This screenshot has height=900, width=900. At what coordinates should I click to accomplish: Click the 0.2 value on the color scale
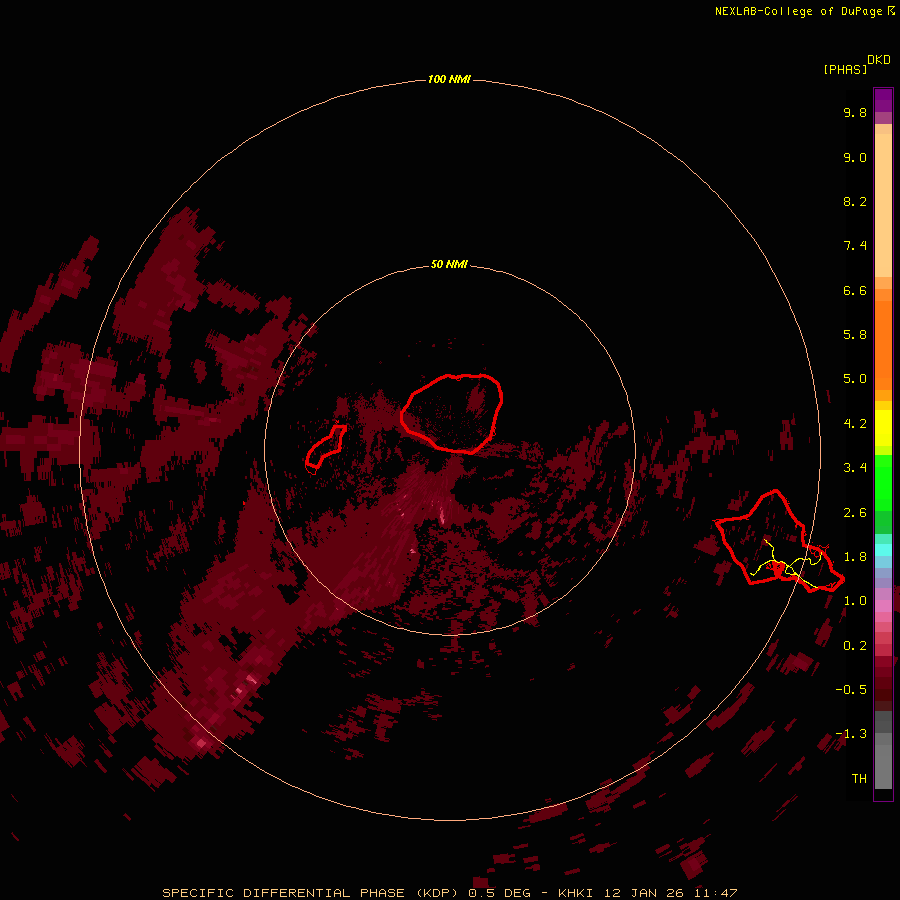pos(855,646)
